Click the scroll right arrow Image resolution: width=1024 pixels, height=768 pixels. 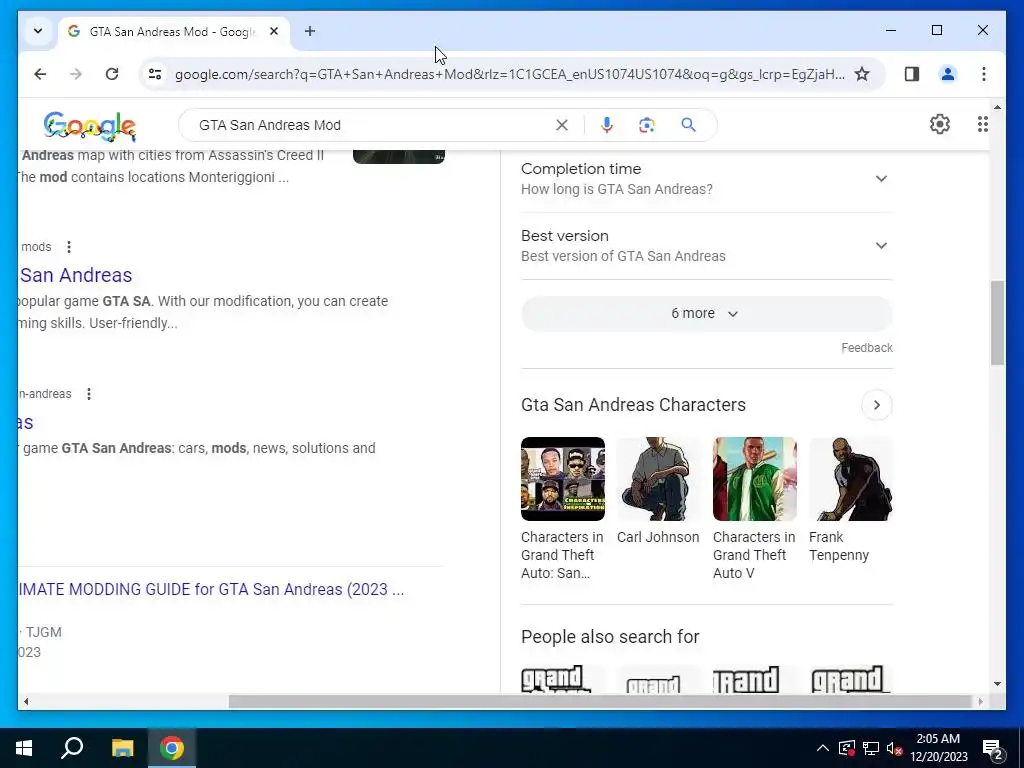click(980, 701)
